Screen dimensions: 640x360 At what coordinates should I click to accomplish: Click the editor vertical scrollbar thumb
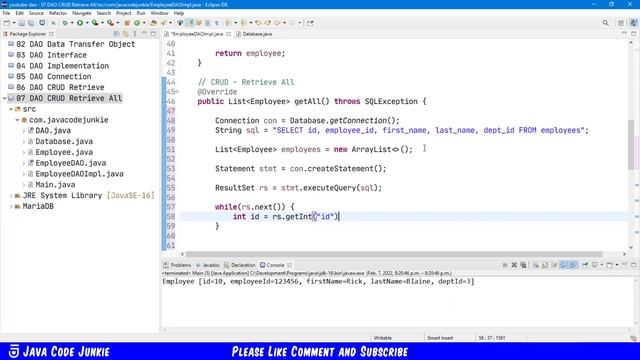pyautogui.click(x=631, y=144)
